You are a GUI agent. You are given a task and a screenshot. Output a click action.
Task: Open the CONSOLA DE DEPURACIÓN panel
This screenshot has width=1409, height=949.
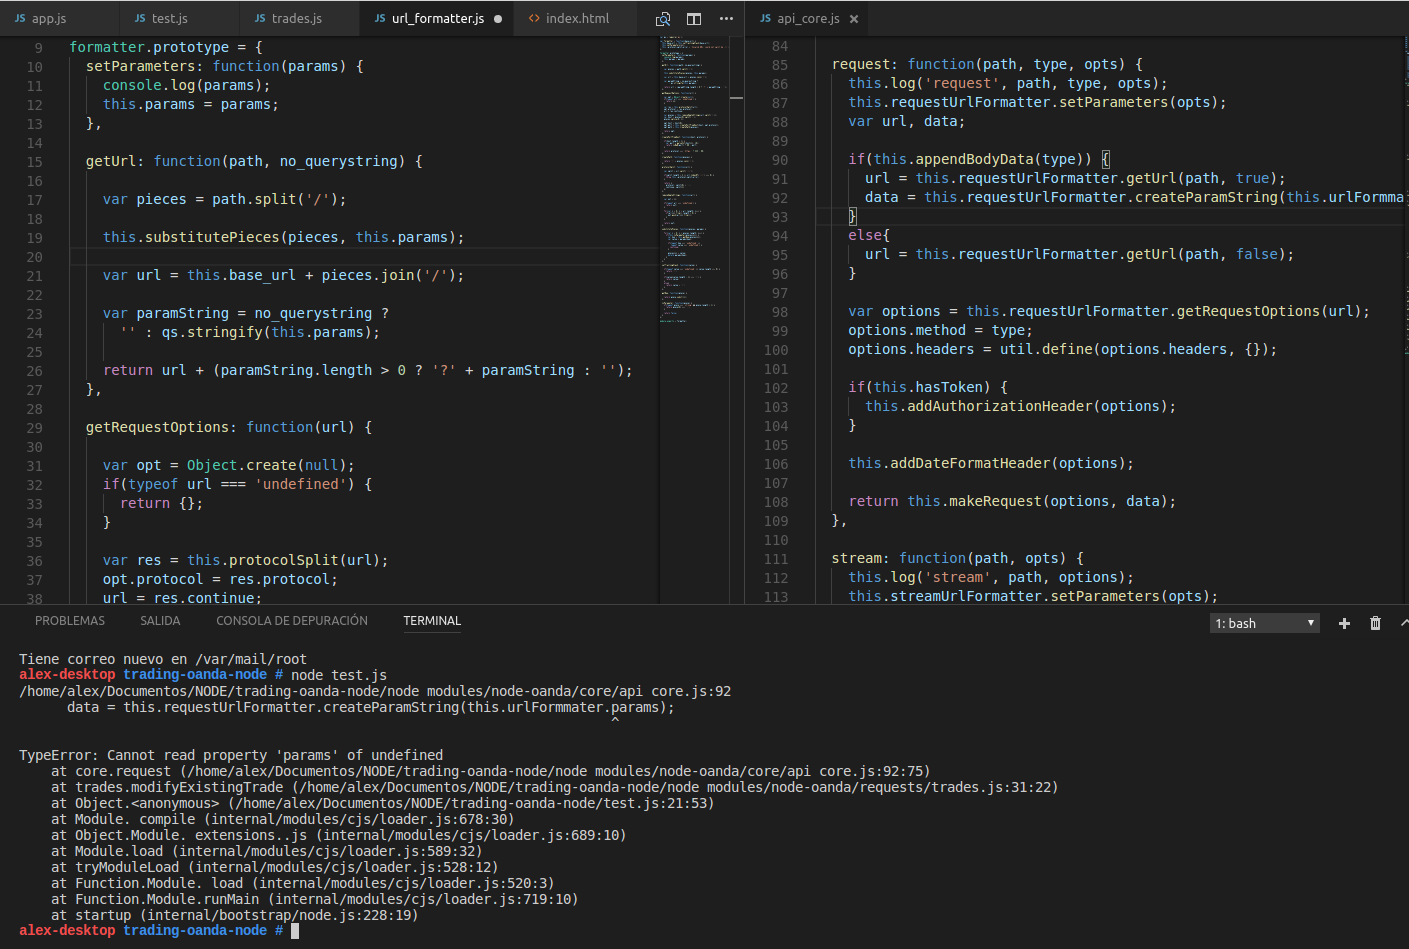(x=292, y=621)
